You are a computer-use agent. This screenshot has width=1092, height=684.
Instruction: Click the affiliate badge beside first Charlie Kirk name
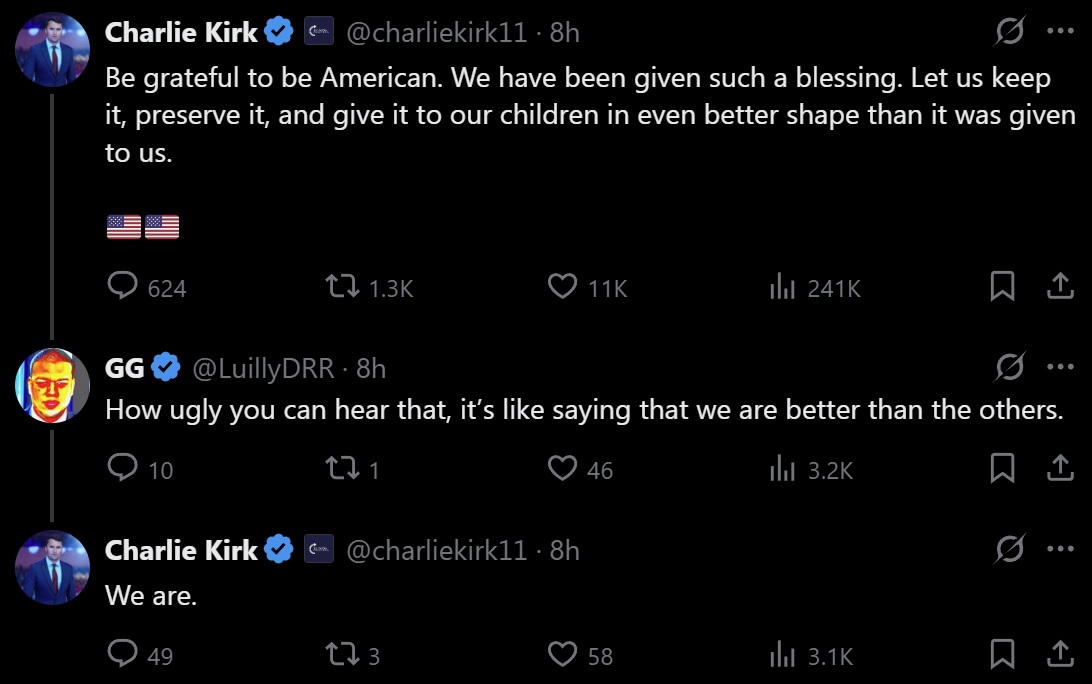tap(318, 32)
